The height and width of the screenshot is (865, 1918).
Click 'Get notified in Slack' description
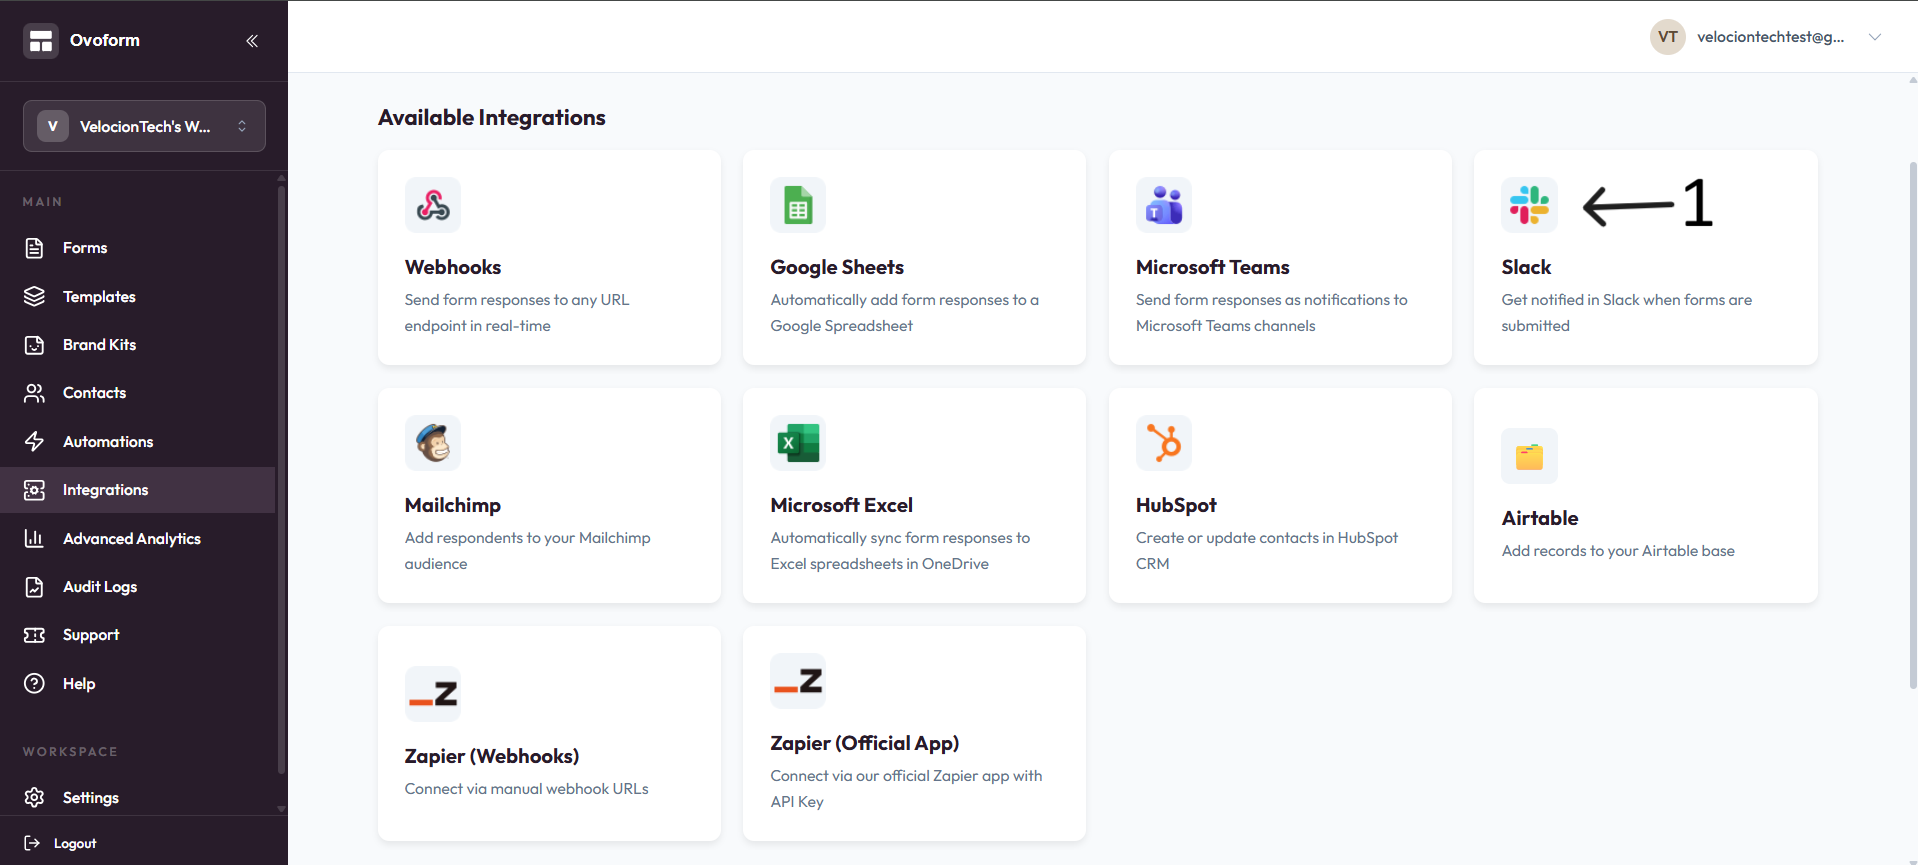click(1627, 313)
